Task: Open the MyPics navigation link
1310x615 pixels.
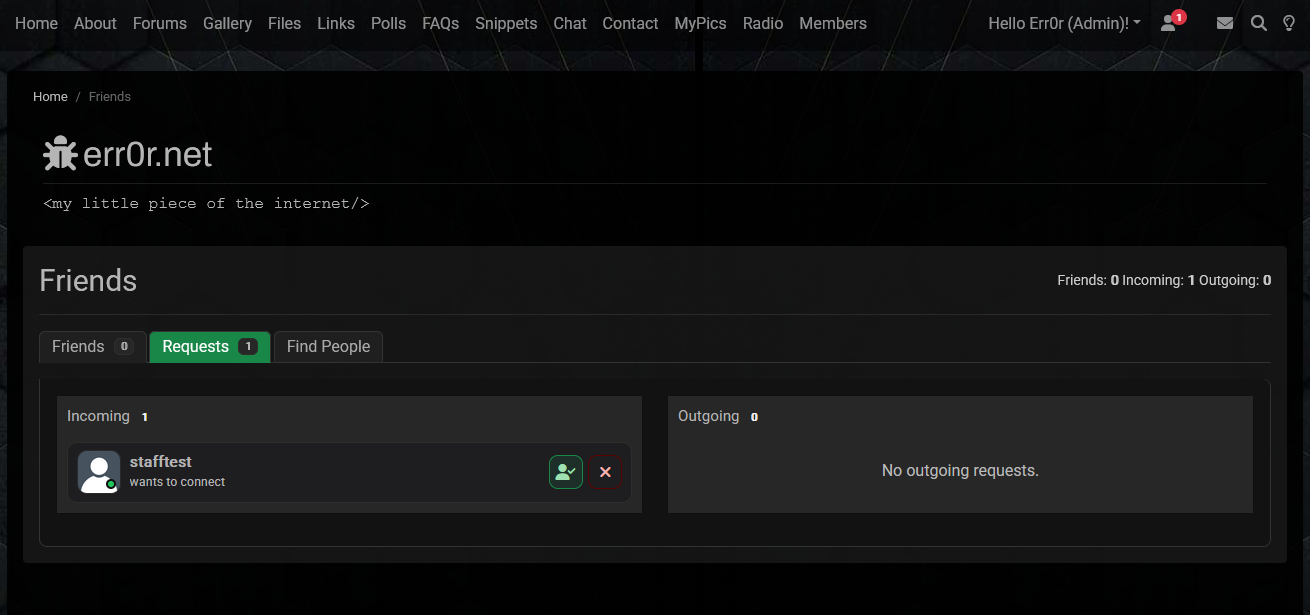Action: [x=700, y=23]
